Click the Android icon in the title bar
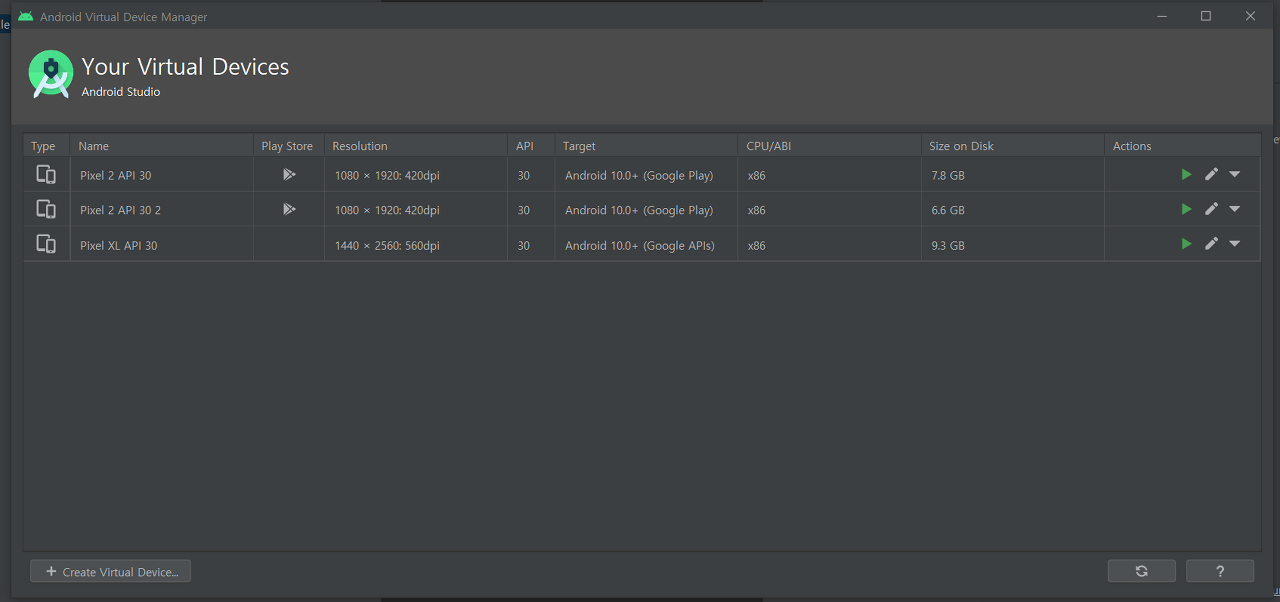 (26, 16)
